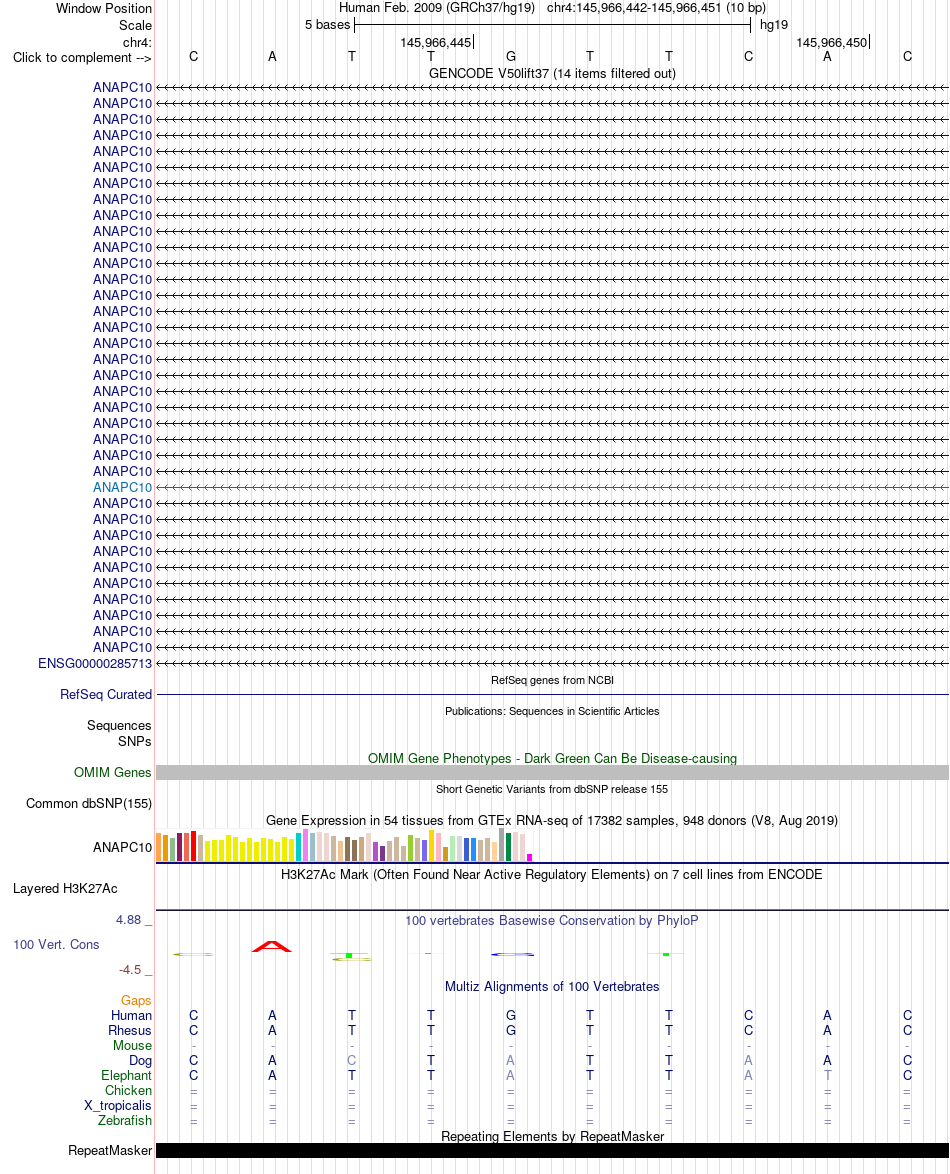Image resolution: width=950 pixels, height=1174 pixels.
Task: Open the GENCODE V50lift37 track title
Action: tap(552, 73)
